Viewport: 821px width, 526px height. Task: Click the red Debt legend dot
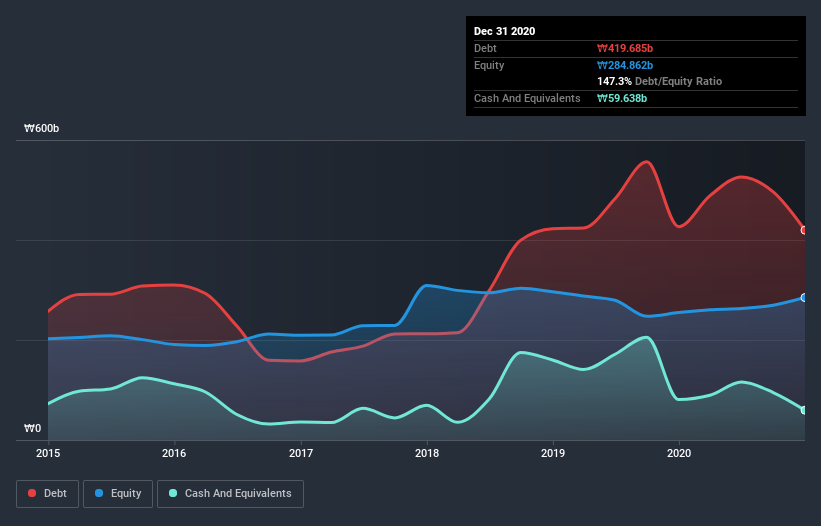(x=32, y=493)
